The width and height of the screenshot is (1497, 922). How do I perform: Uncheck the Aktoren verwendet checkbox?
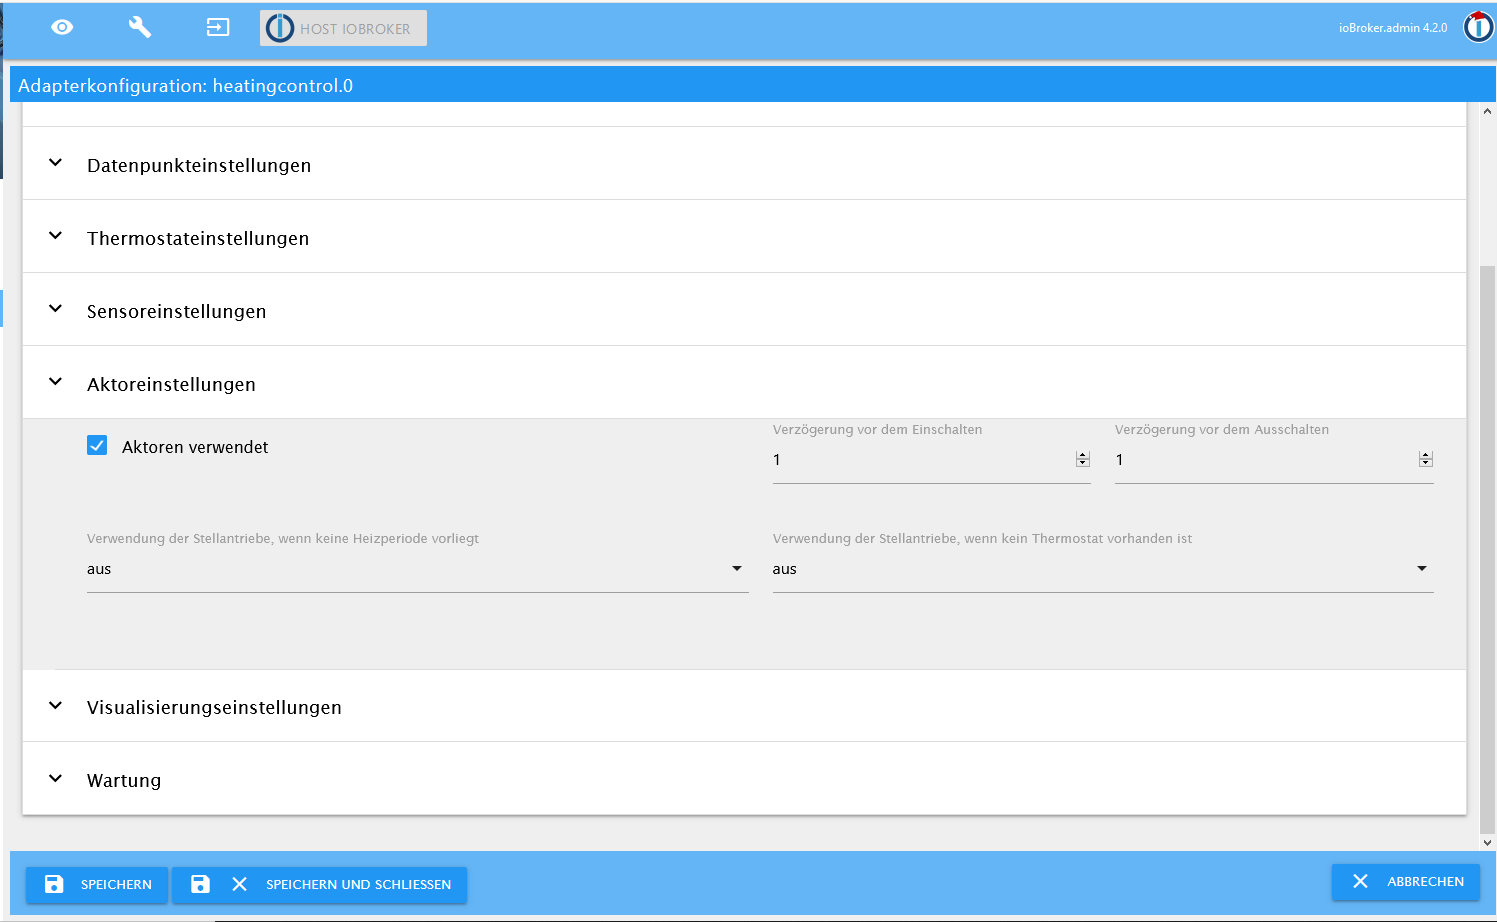pos(97,445)
